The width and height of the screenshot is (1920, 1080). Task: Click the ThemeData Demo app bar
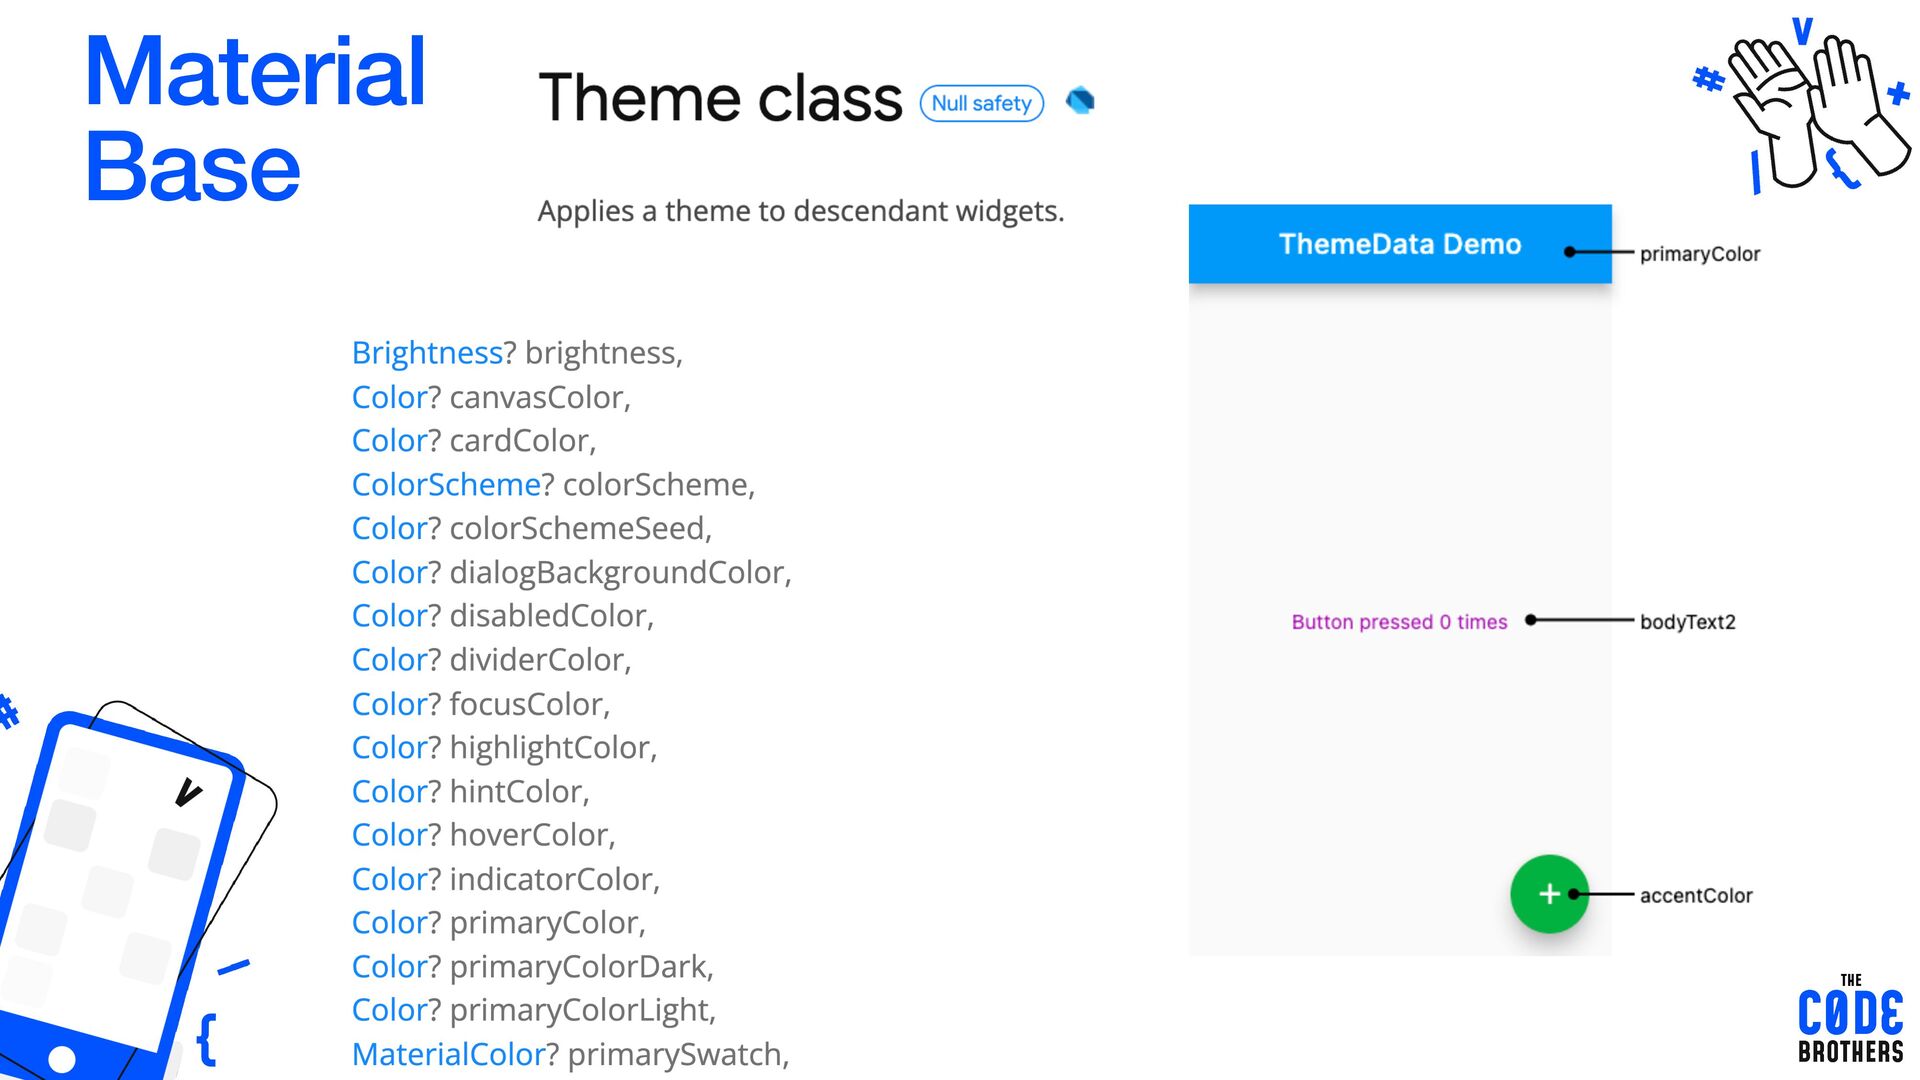click(x=1400, y=244)
